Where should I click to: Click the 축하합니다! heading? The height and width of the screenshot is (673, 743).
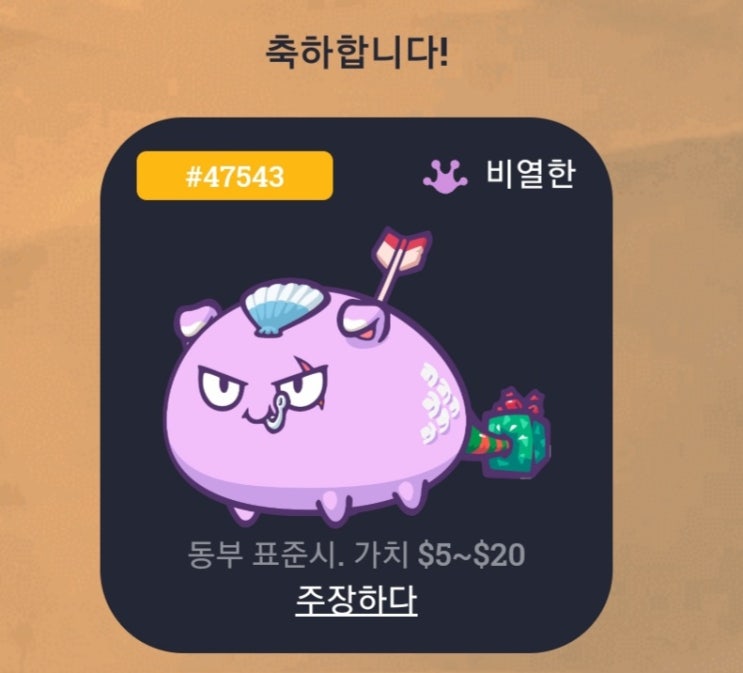point(357,53)
